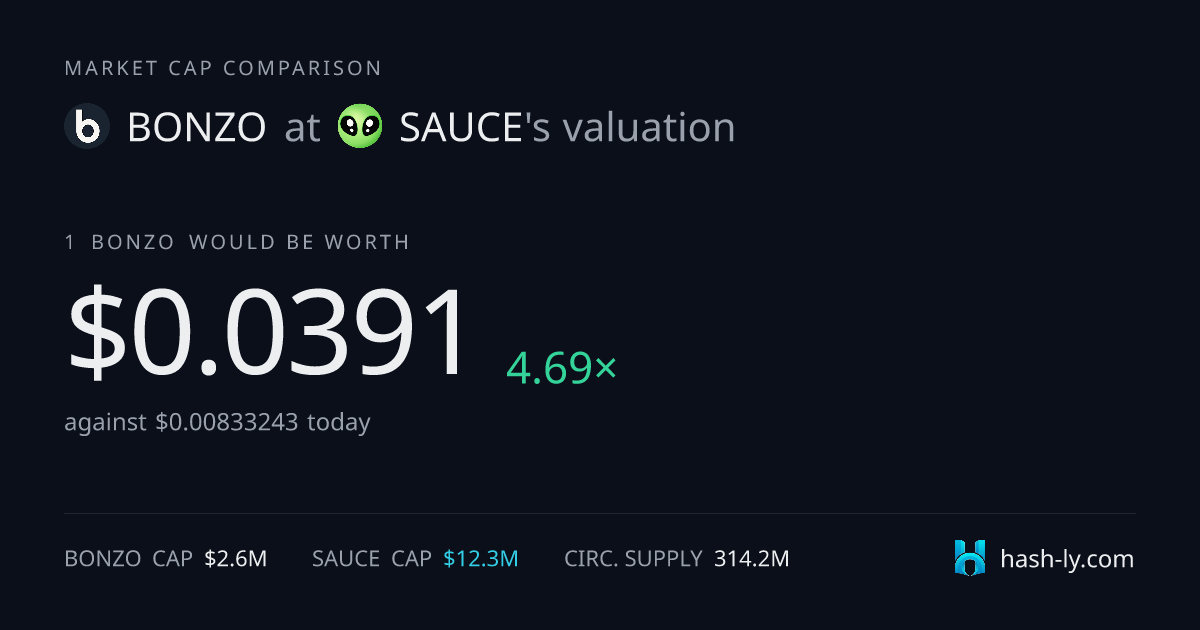This screenshot has height=630, width=1200.
Task: Select the BONZO token name in the heading
Action: 197,128
